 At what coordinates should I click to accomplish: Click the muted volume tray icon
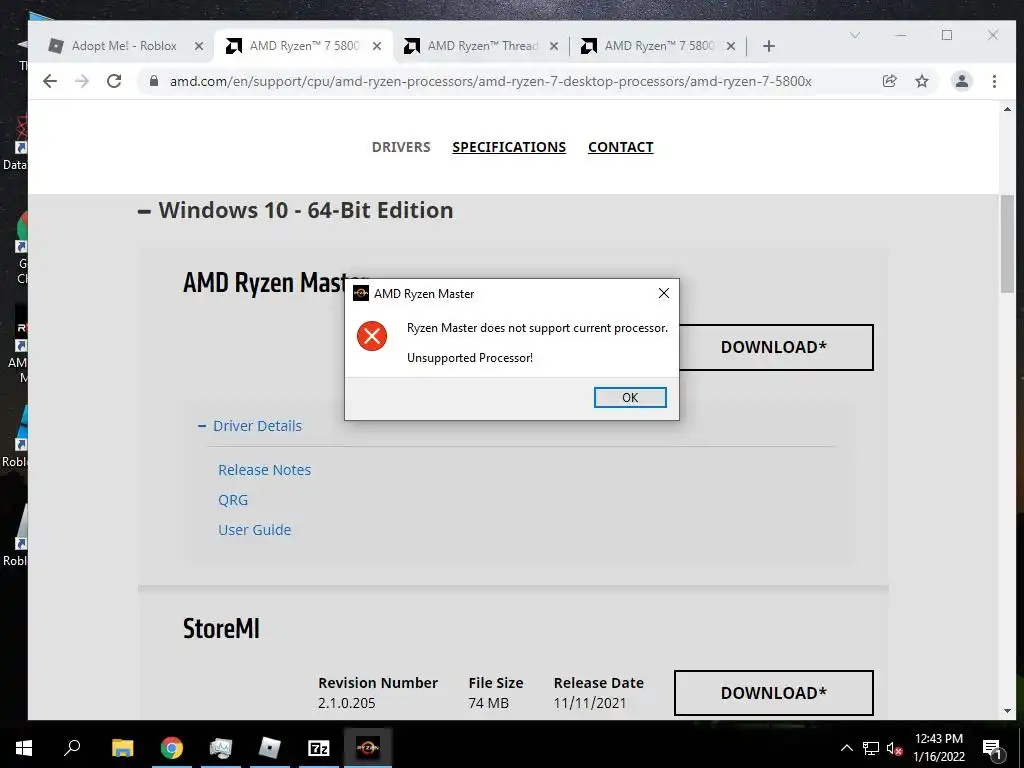[x=894, y=748]
